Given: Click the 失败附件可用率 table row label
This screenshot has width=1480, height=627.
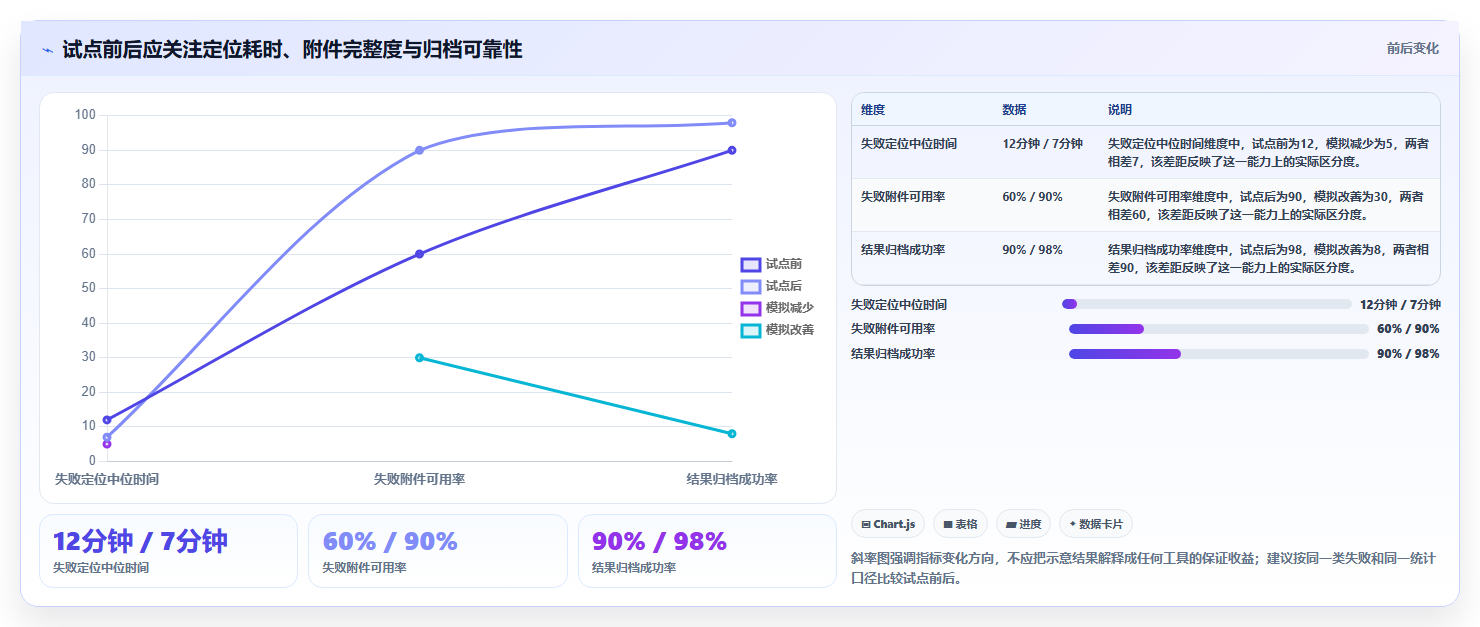Looking at the screenshot, I should pyautogui.click(x=903, y=197).
